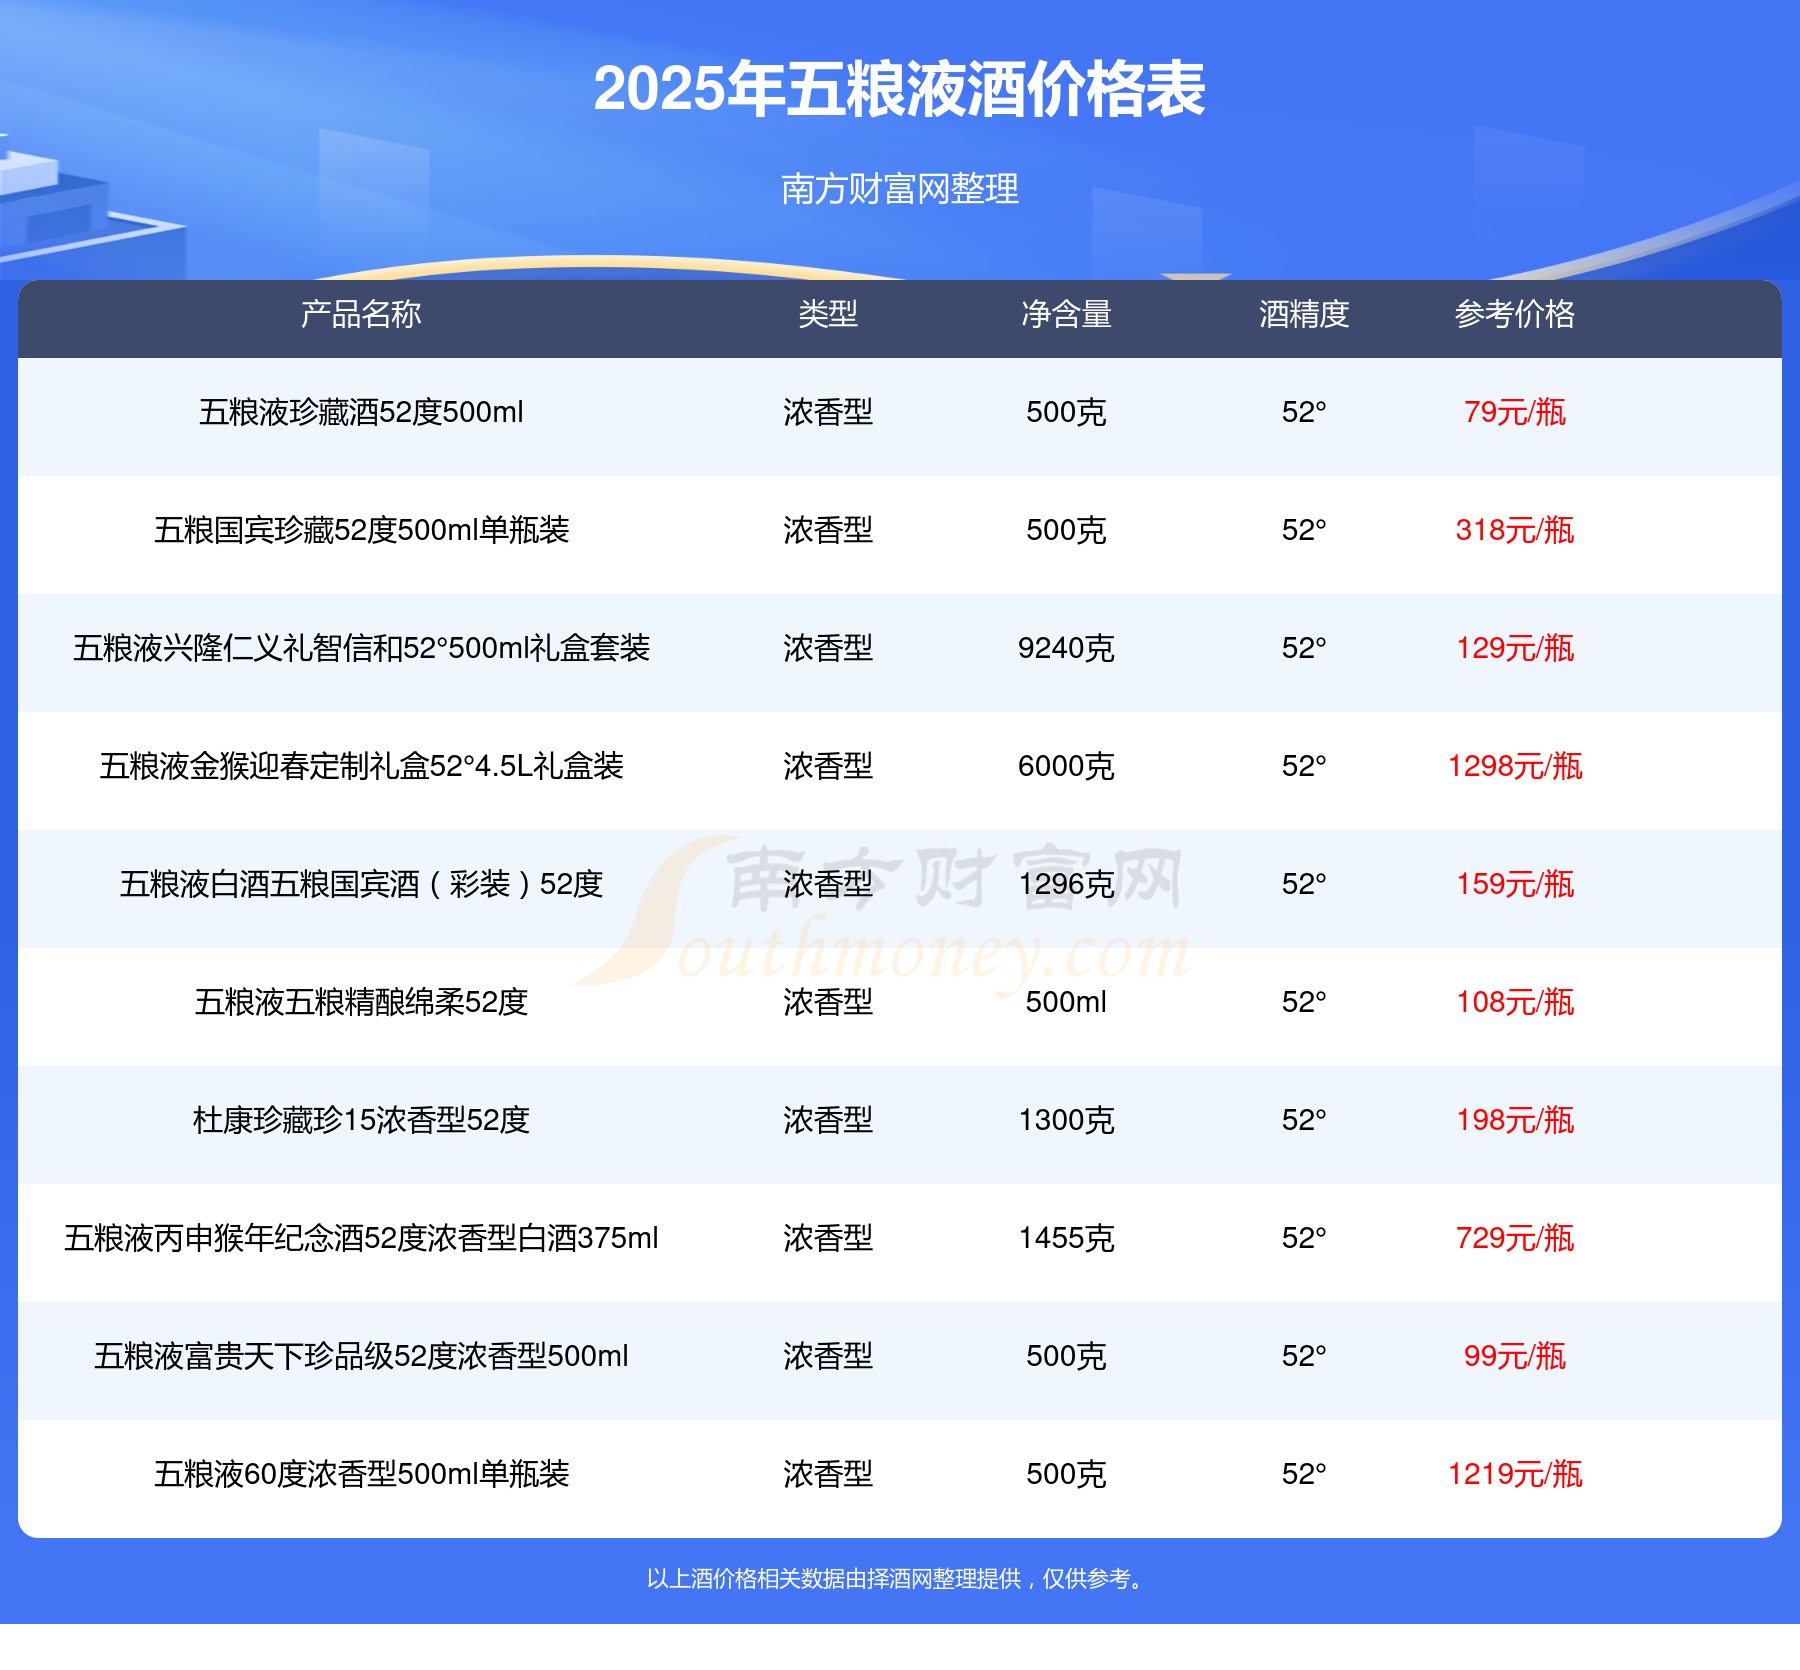Click 500克 in the 五粮国宾珍藏 row
Screen dimensions: 1800x1670
click(x=1066, y=530)
